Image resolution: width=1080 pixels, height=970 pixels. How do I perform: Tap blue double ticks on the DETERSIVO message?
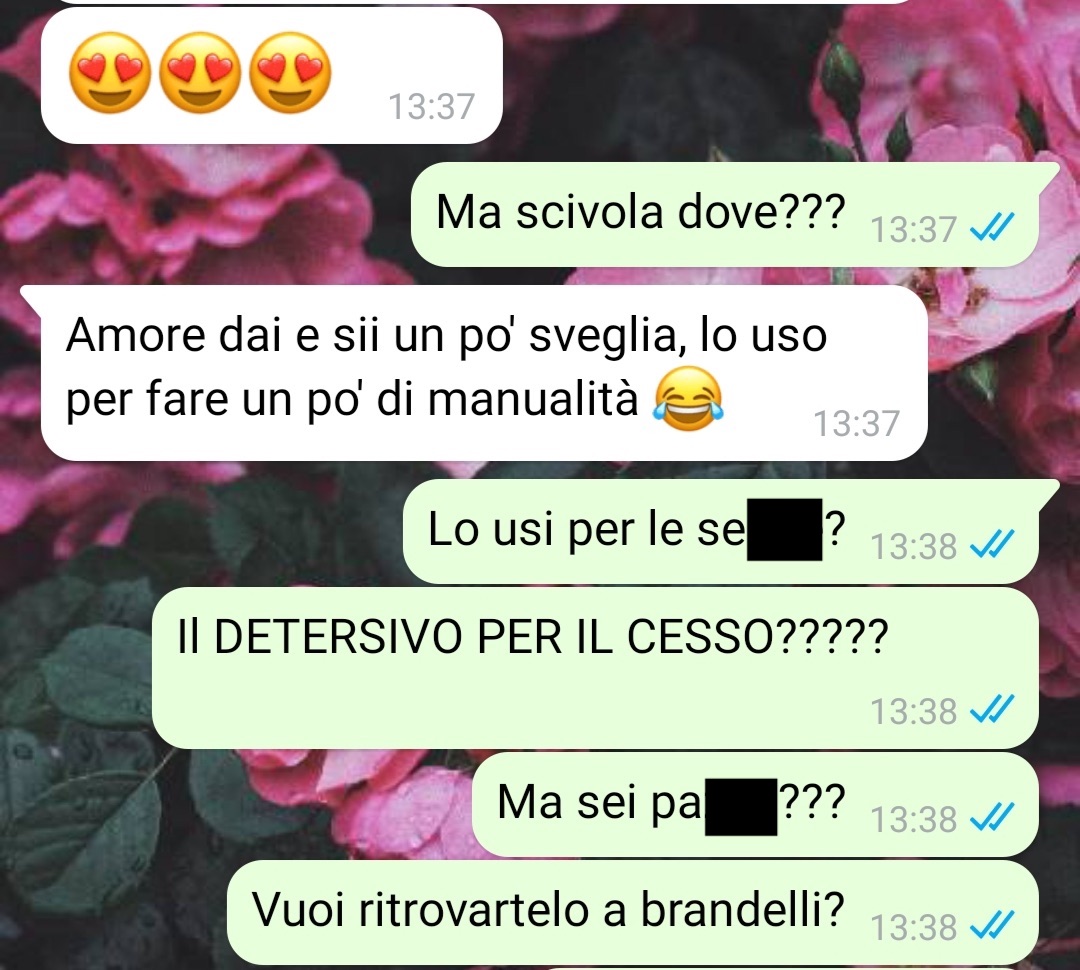click(x=992, y=710)
